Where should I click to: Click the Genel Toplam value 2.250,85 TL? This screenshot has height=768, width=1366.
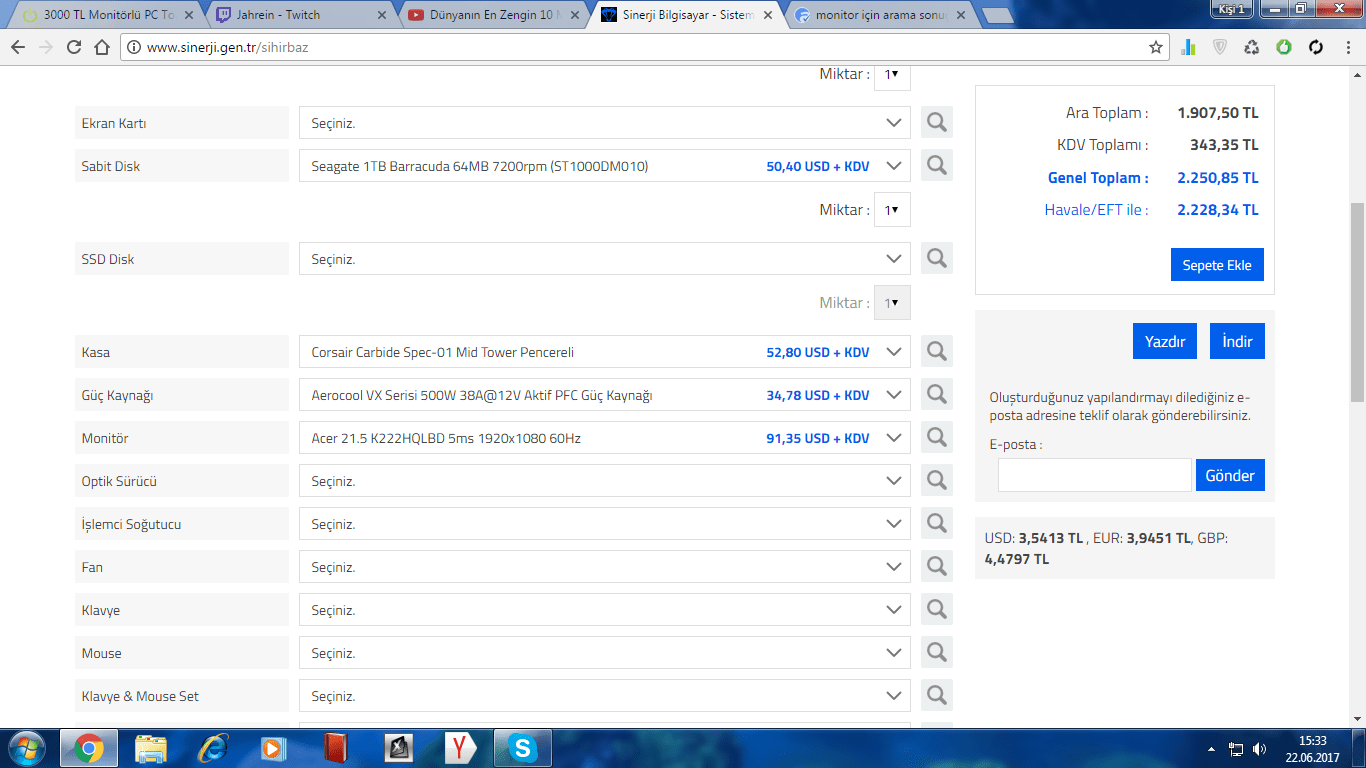pos(1218,178)
